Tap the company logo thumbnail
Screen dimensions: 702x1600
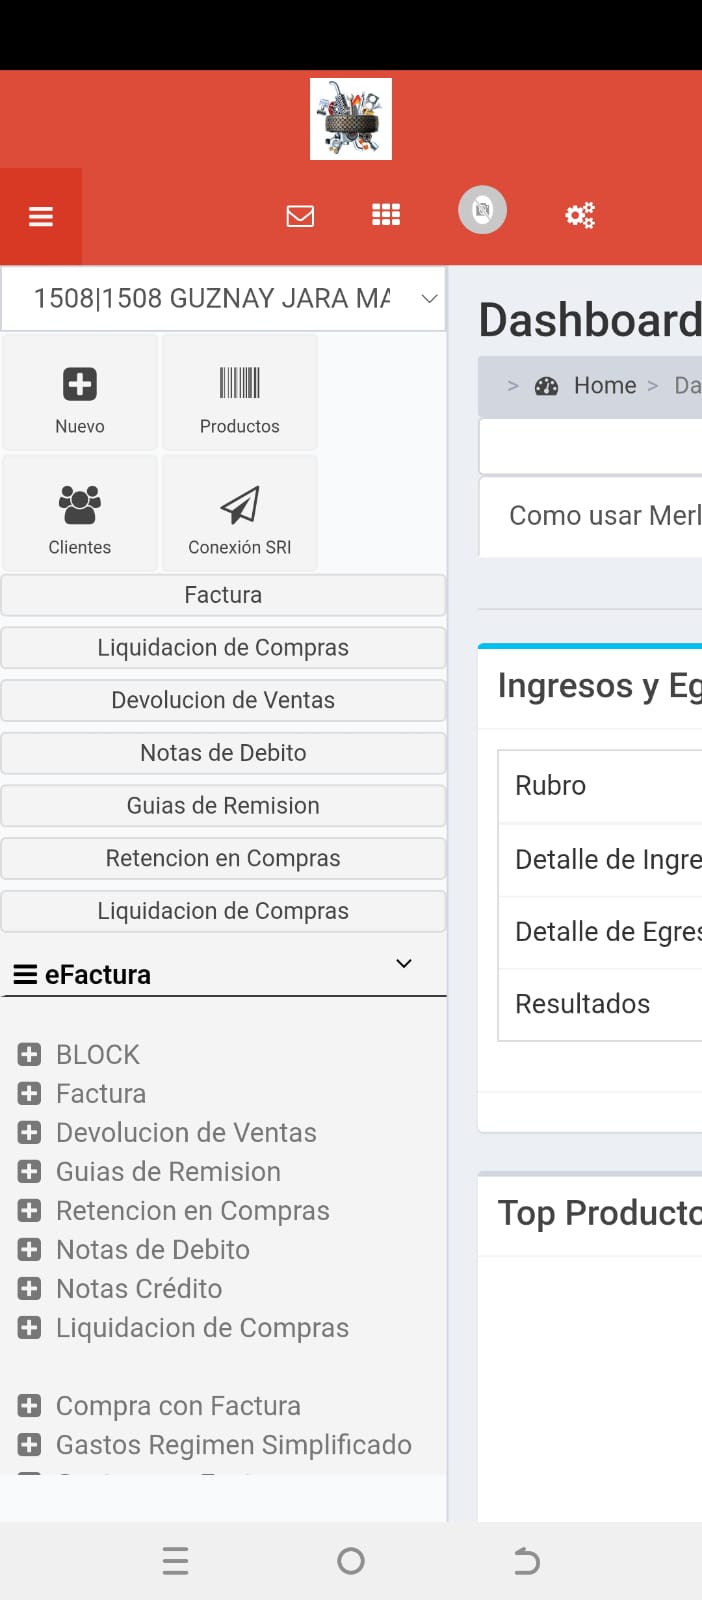click(x=351, y=119)
